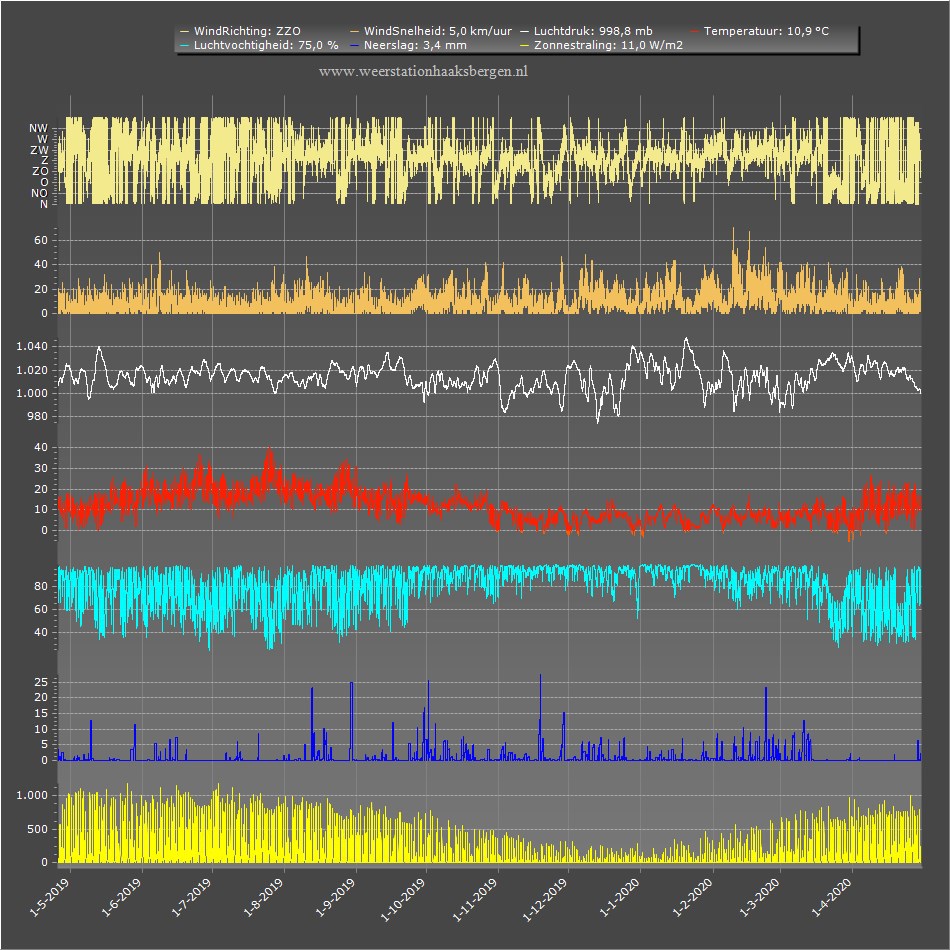Click the 1-2-2020 date axis label
Viewport: 950px width, 950px height.
tap(693, 897)
